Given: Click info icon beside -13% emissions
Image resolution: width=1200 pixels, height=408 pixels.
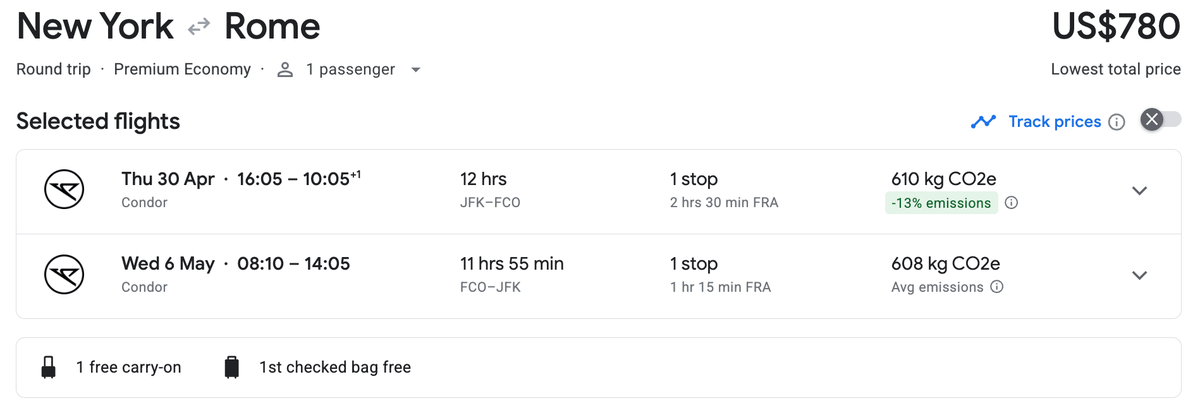Looking at the screenshot, I should (1011, 203).
